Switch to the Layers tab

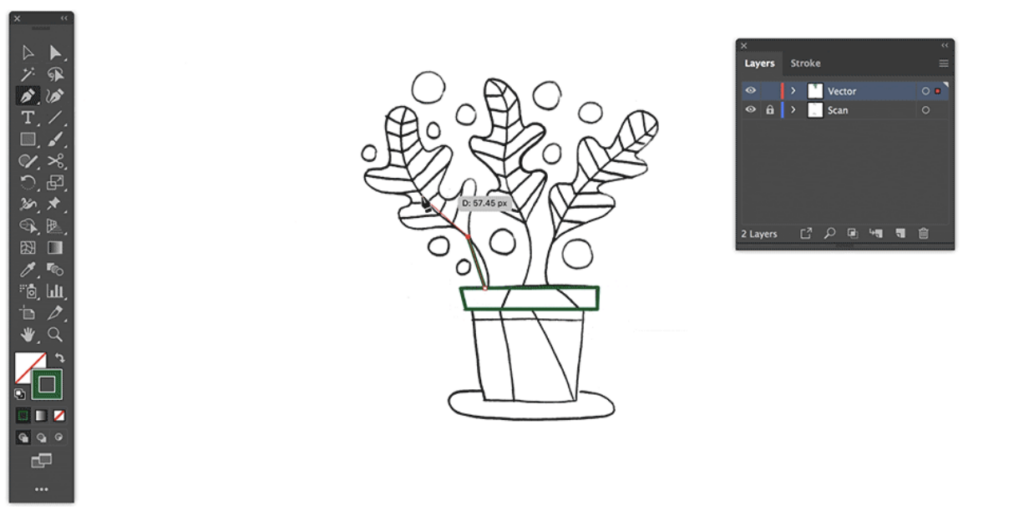click(x=759, y=64)
